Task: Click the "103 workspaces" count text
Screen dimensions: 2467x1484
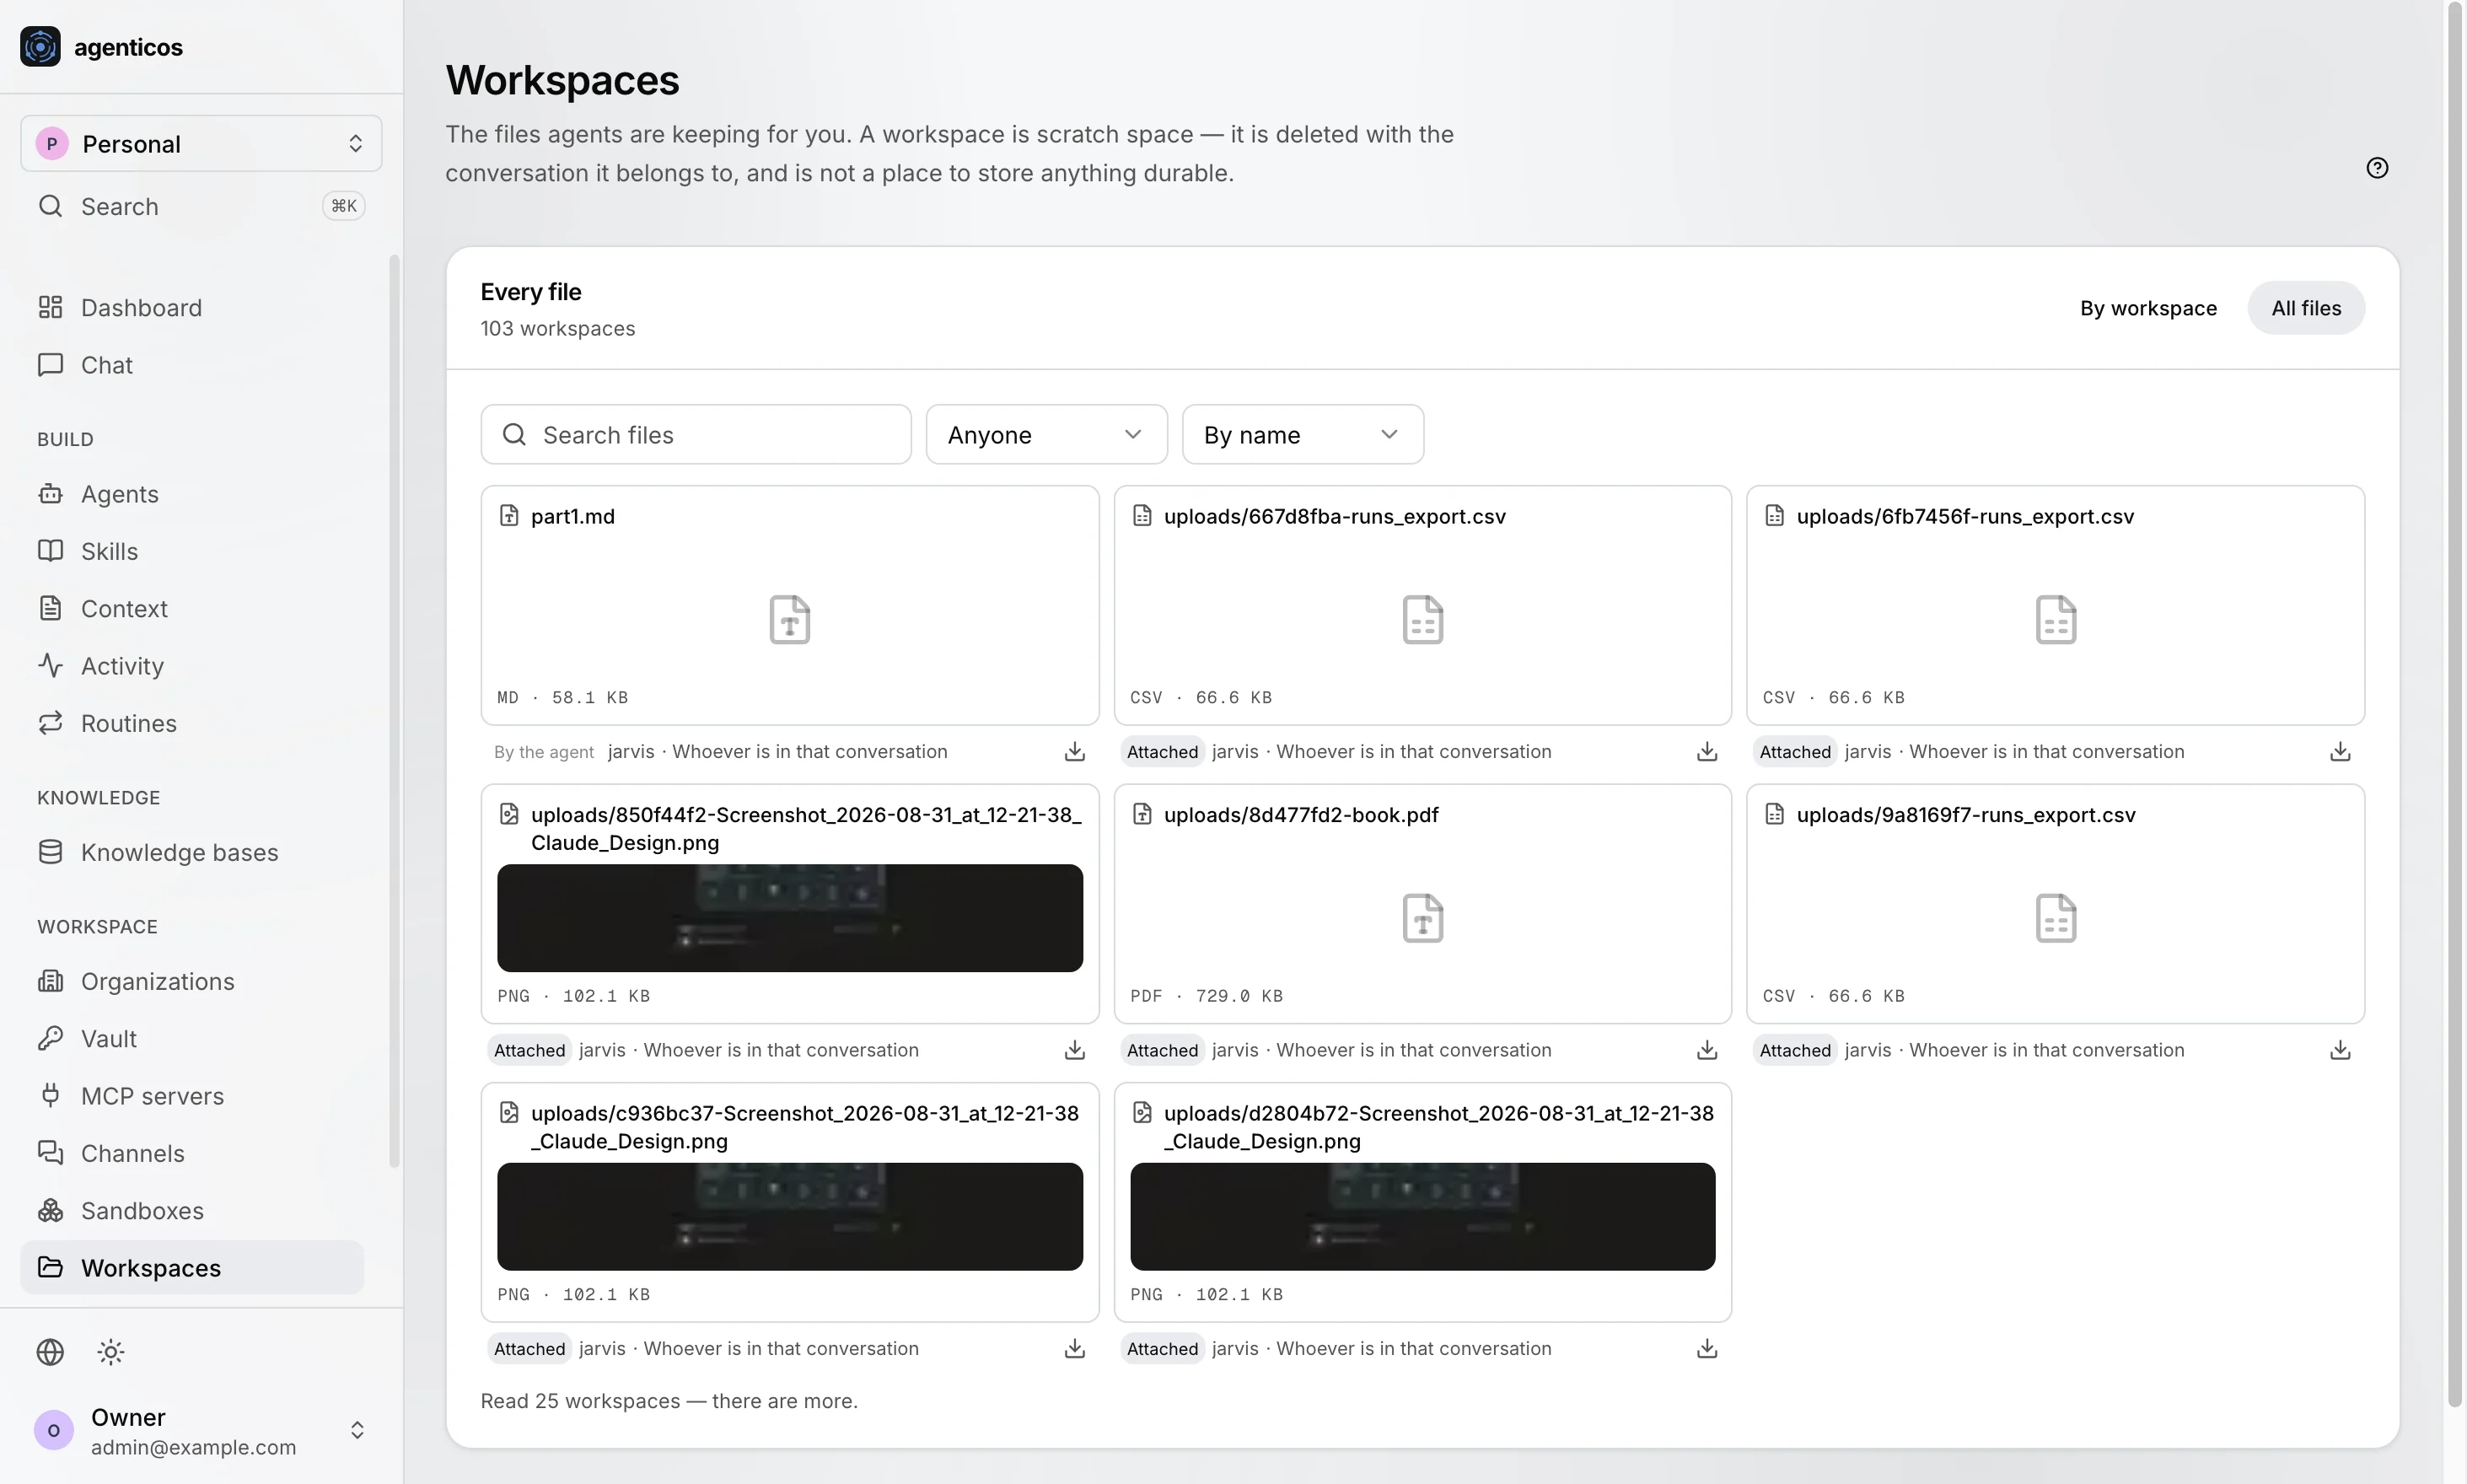Action: [557, 328]
